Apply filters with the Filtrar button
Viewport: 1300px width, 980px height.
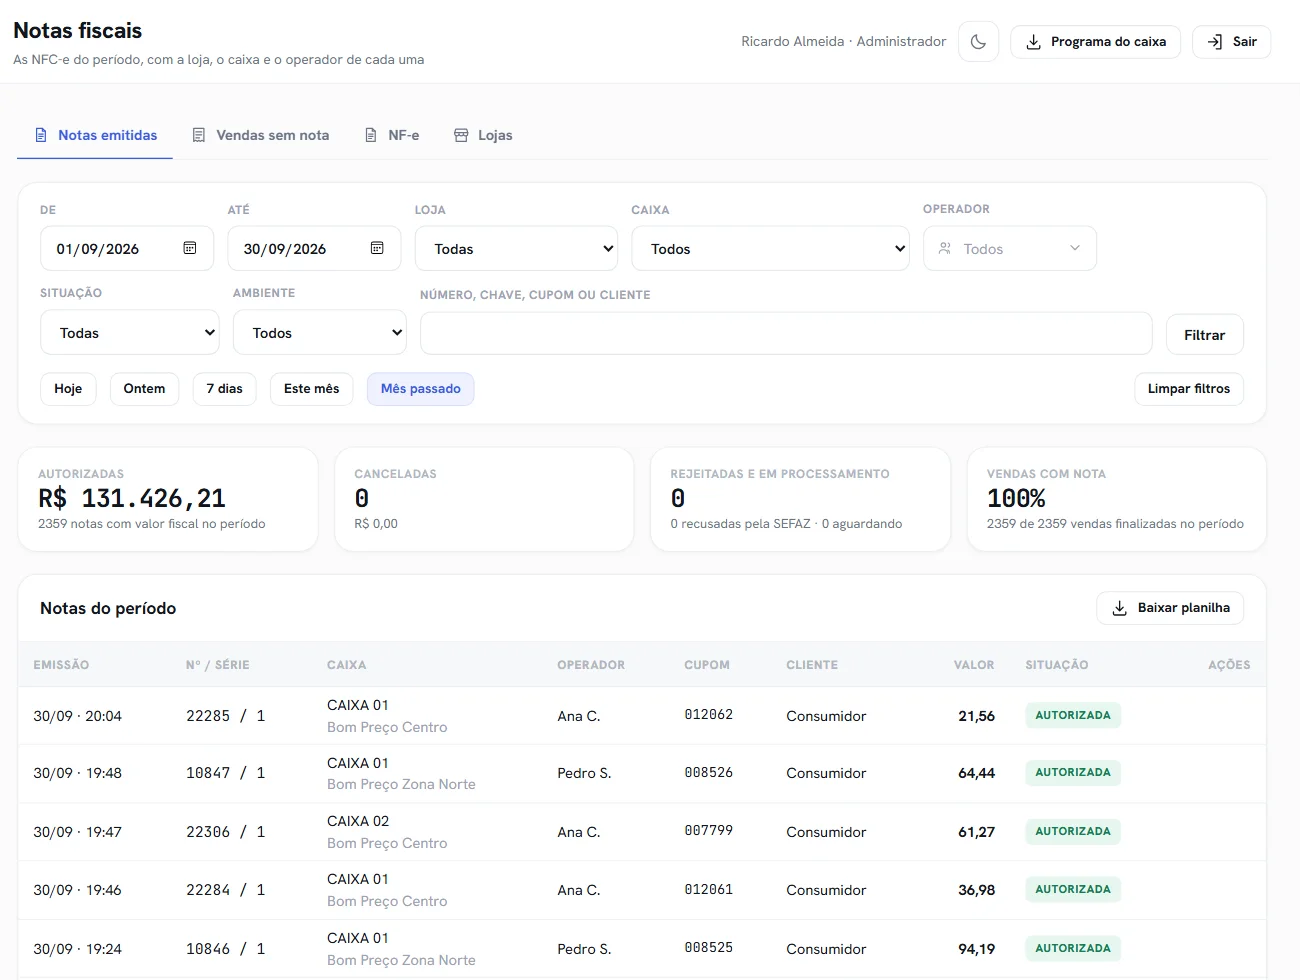pos(1204,335)
